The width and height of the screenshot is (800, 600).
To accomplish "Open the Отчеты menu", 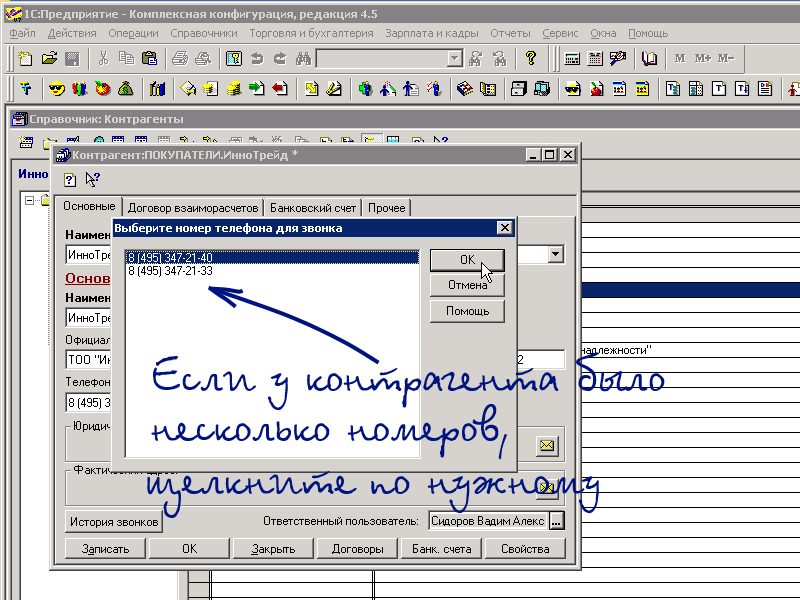I will 510,33.
